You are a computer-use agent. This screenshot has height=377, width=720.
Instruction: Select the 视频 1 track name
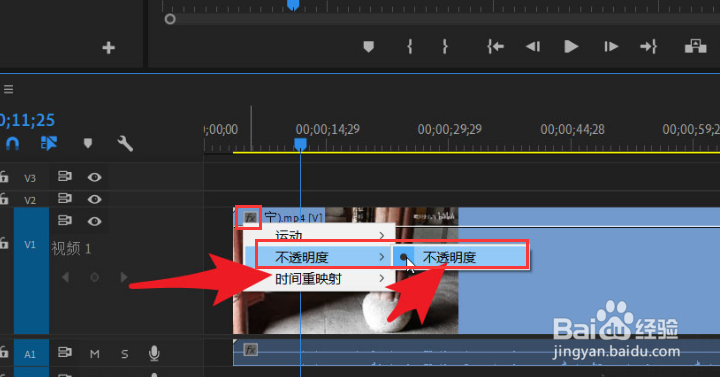coord(71,249)
